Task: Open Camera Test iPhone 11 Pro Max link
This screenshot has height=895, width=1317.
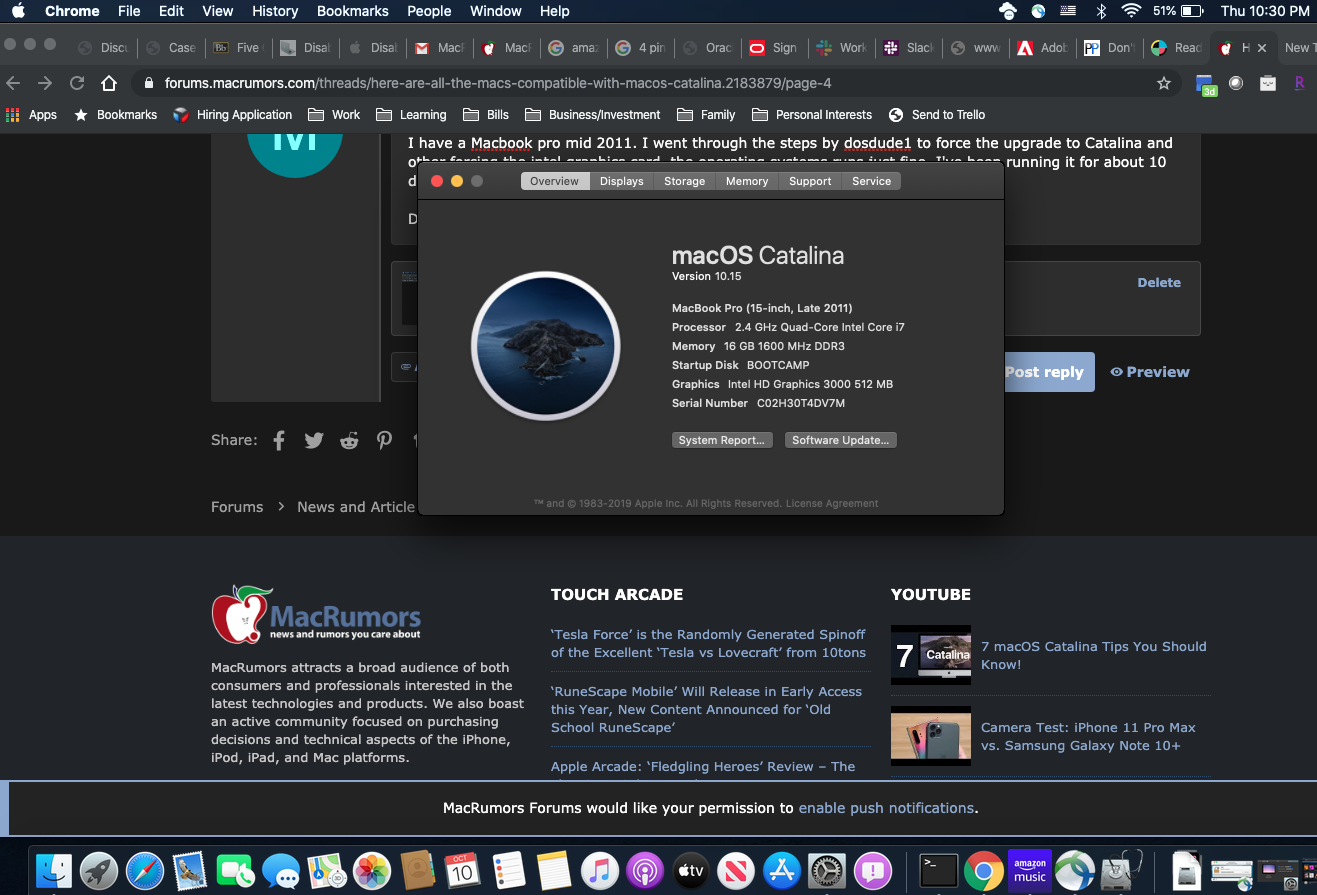Action: (1088, 737)
